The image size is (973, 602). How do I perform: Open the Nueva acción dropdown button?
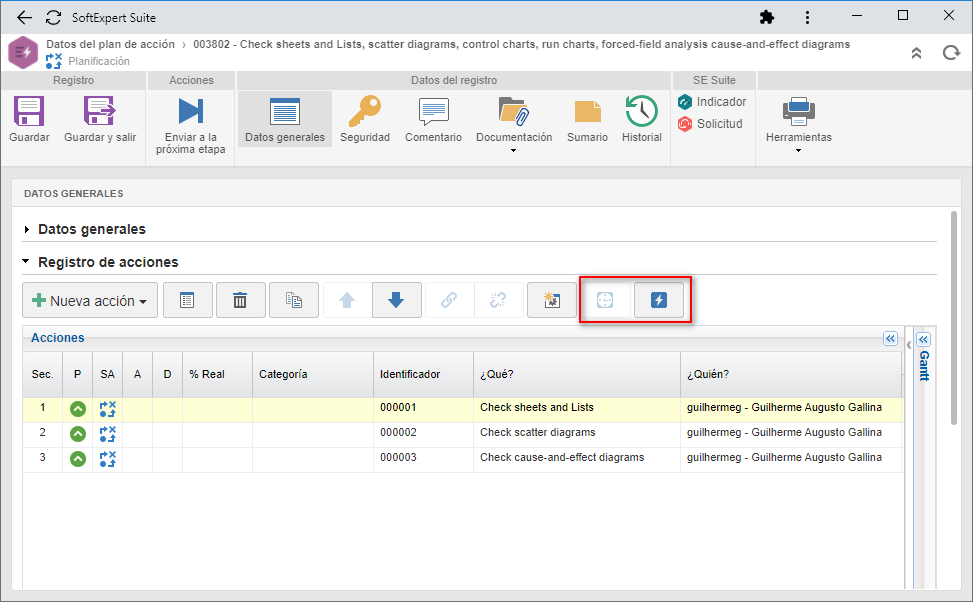90,300
